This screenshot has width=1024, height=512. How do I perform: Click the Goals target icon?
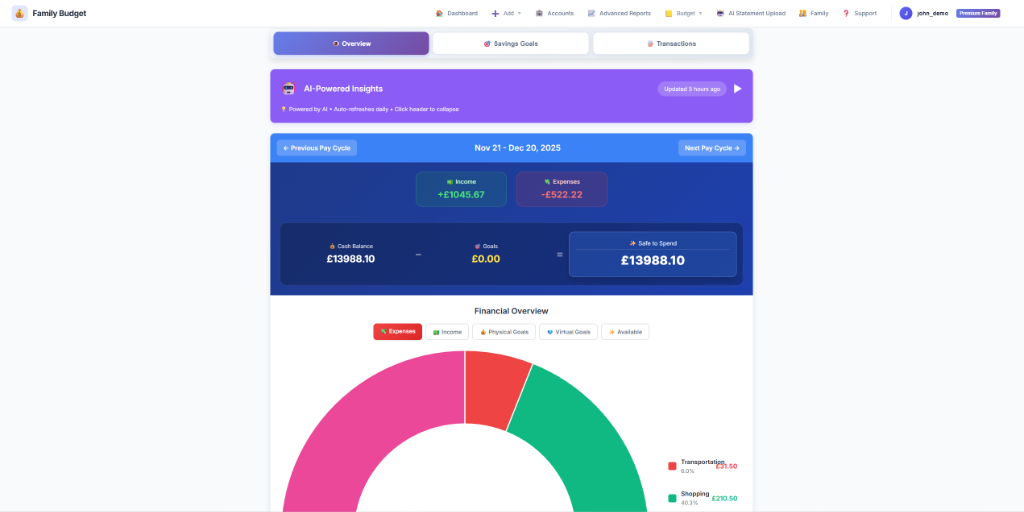pyautogui.click(x=477, y=246)
